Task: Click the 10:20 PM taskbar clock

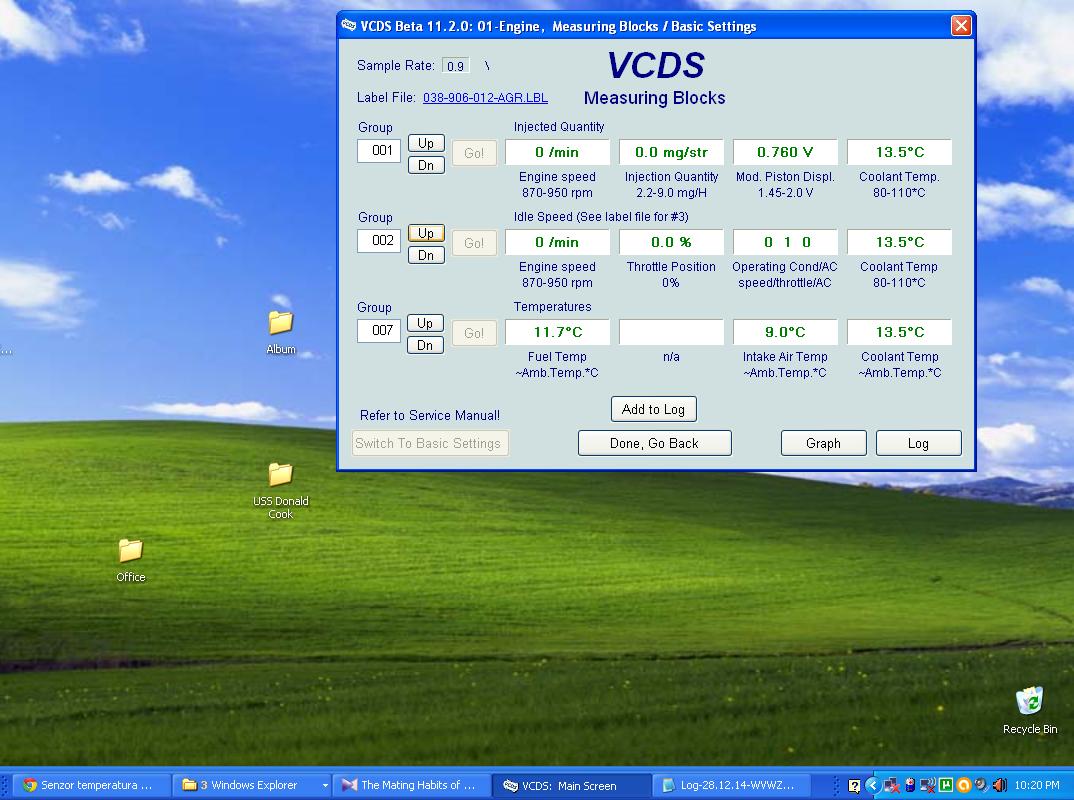Action: (1036, 786)
